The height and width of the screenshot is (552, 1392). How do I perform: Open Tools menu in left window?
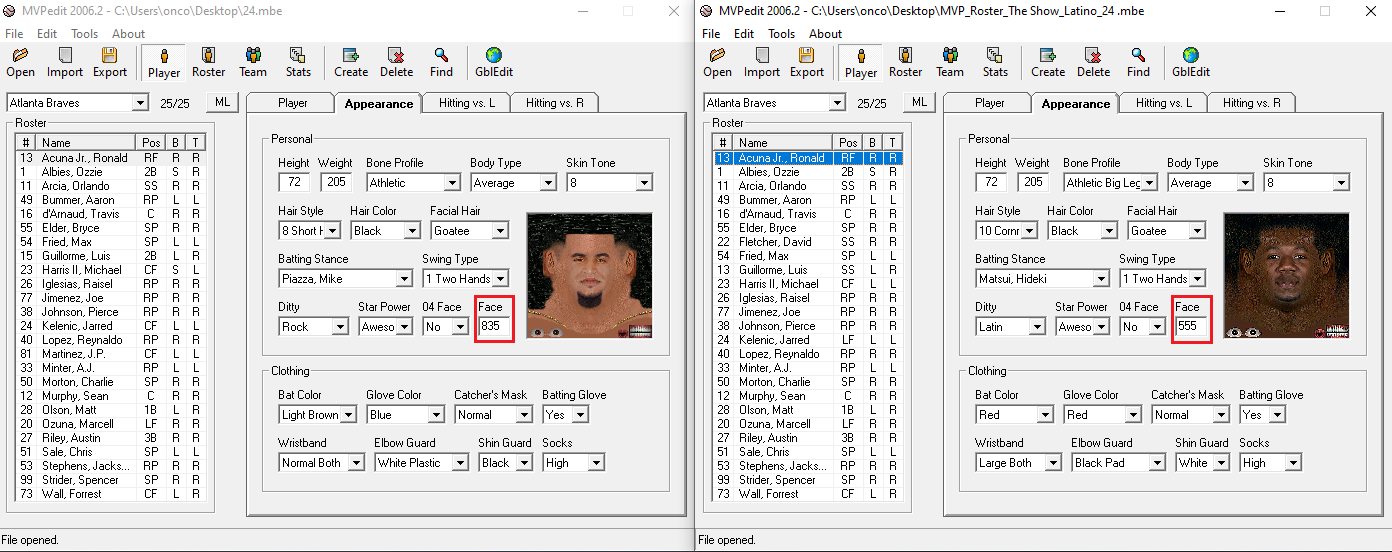84,33
